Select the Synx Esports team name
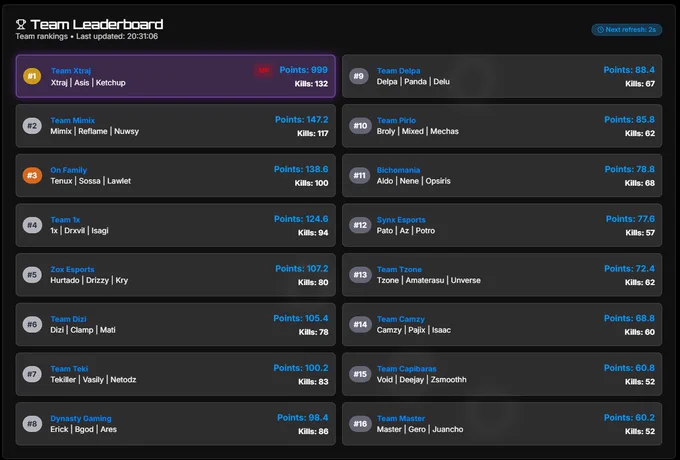The height and width of the screenshot is (460, 680). [x=401, y=220]
